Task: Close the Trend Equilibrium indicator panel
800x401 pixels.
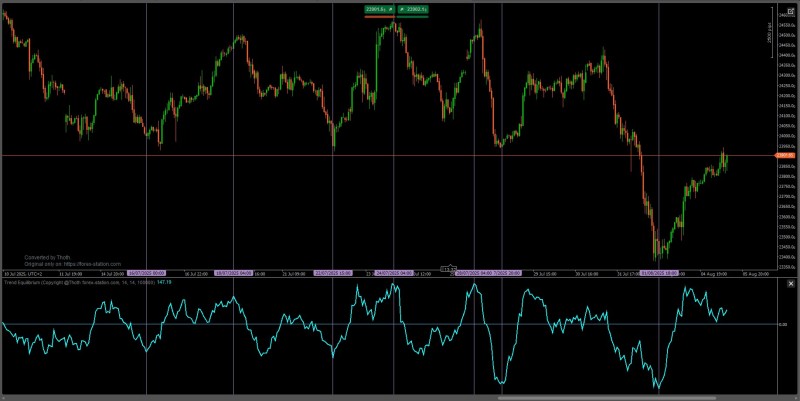Action: click(791, 283)
